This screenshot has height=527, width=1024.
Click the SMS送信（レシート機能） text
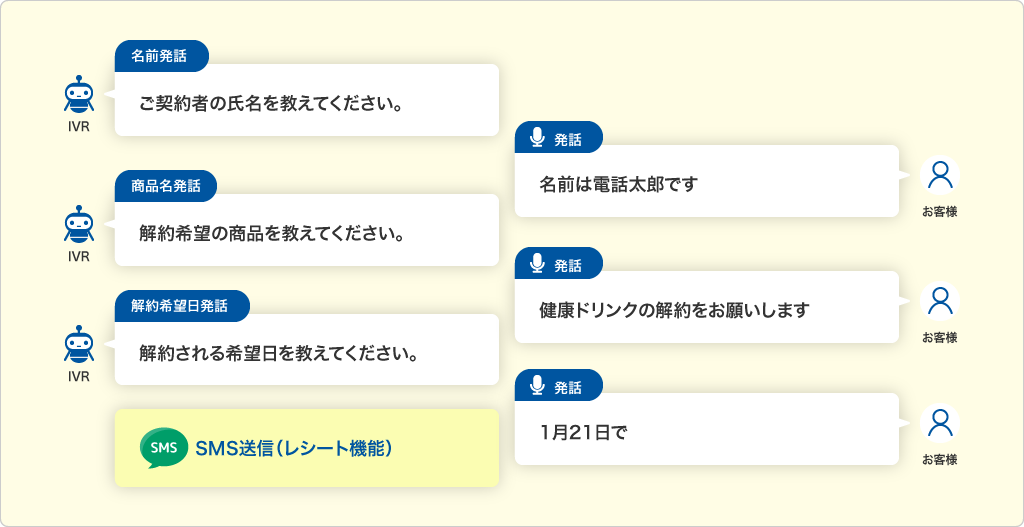pos(293,449)
